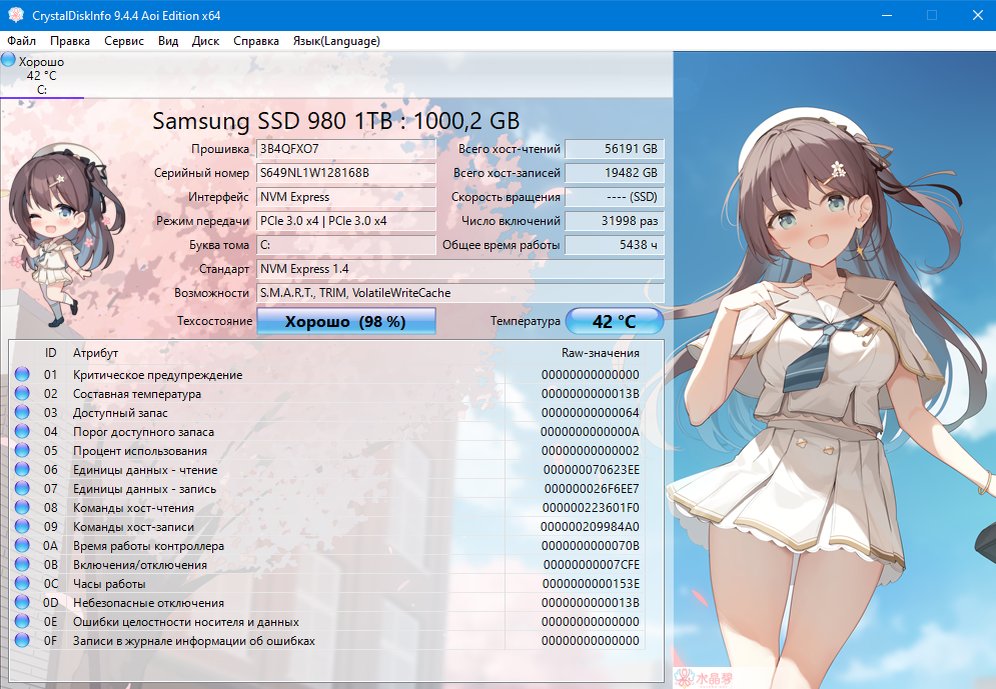Close the CrystalDiskInfo window

tap(978, 15)
